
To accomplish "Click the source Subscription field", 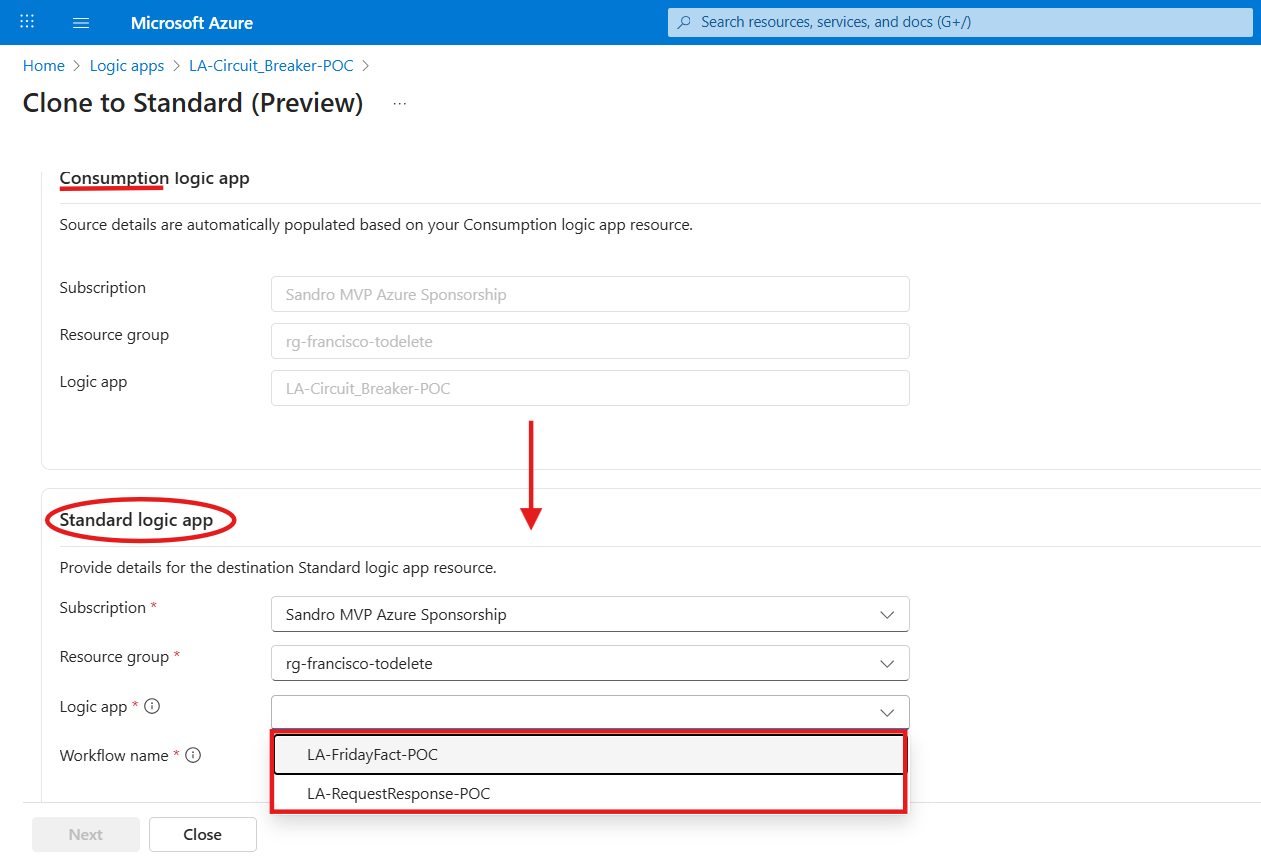I will (590, 295).
